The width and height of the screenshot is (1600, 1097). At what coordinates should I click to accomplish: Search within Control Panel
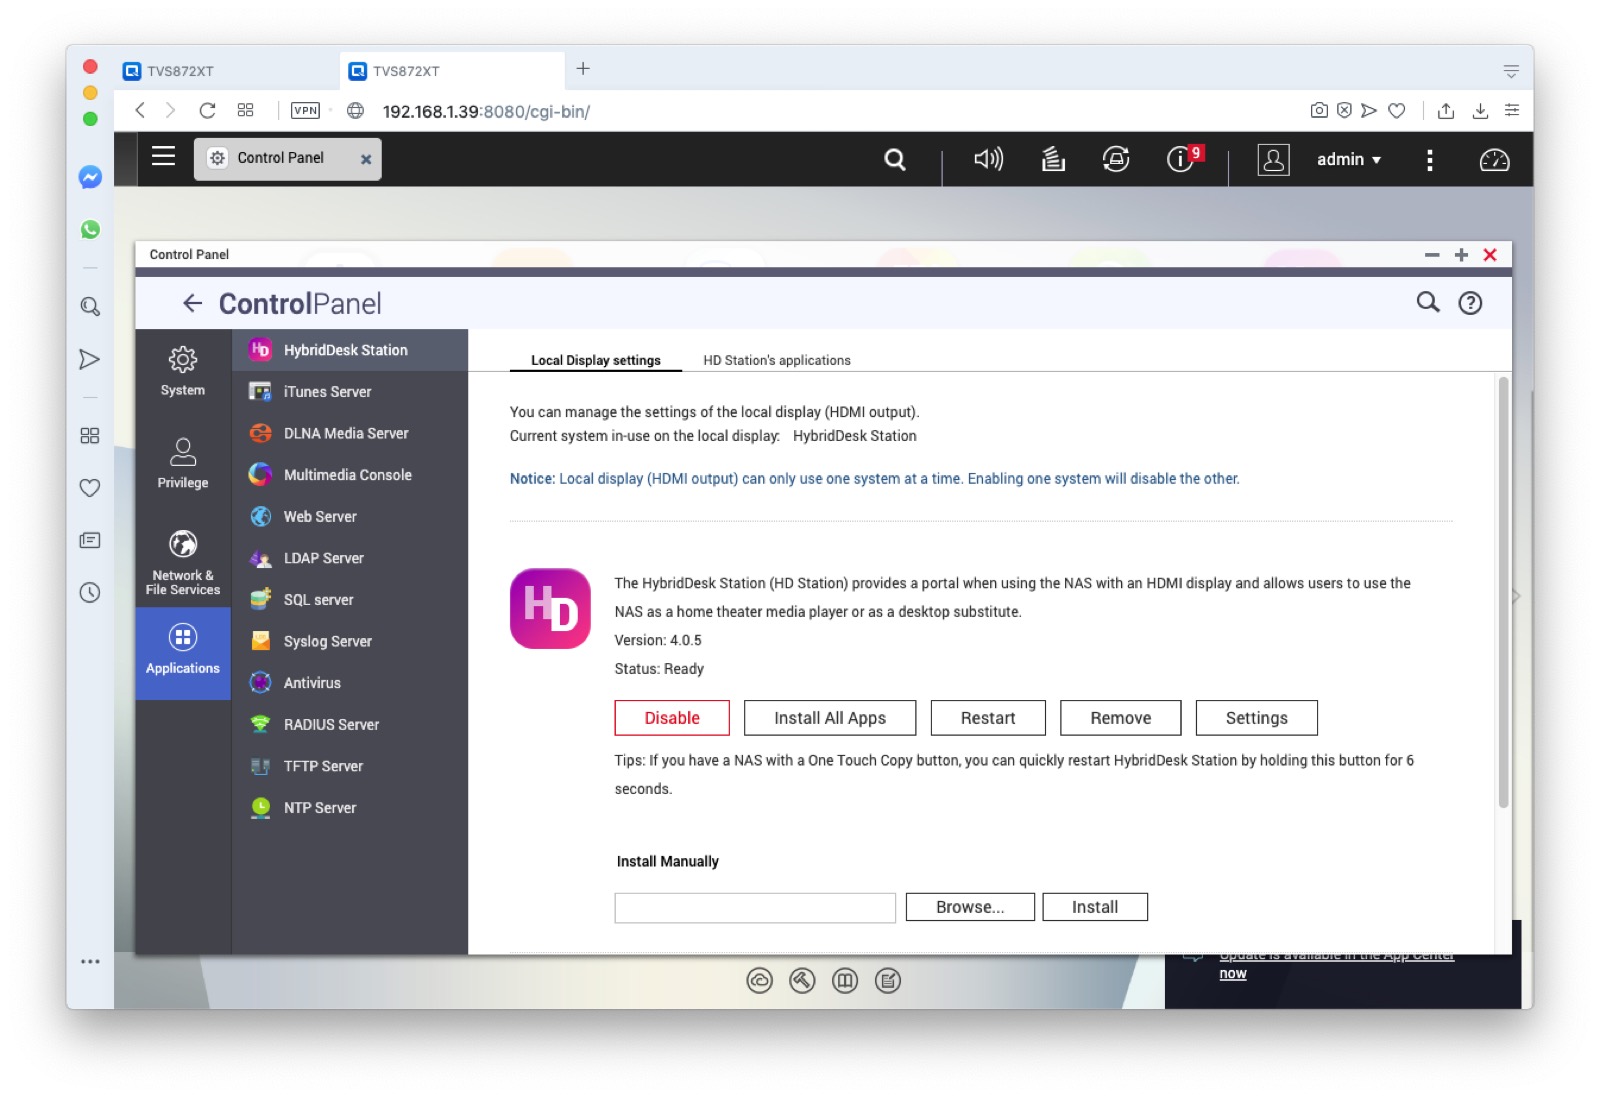point(1428,302)
